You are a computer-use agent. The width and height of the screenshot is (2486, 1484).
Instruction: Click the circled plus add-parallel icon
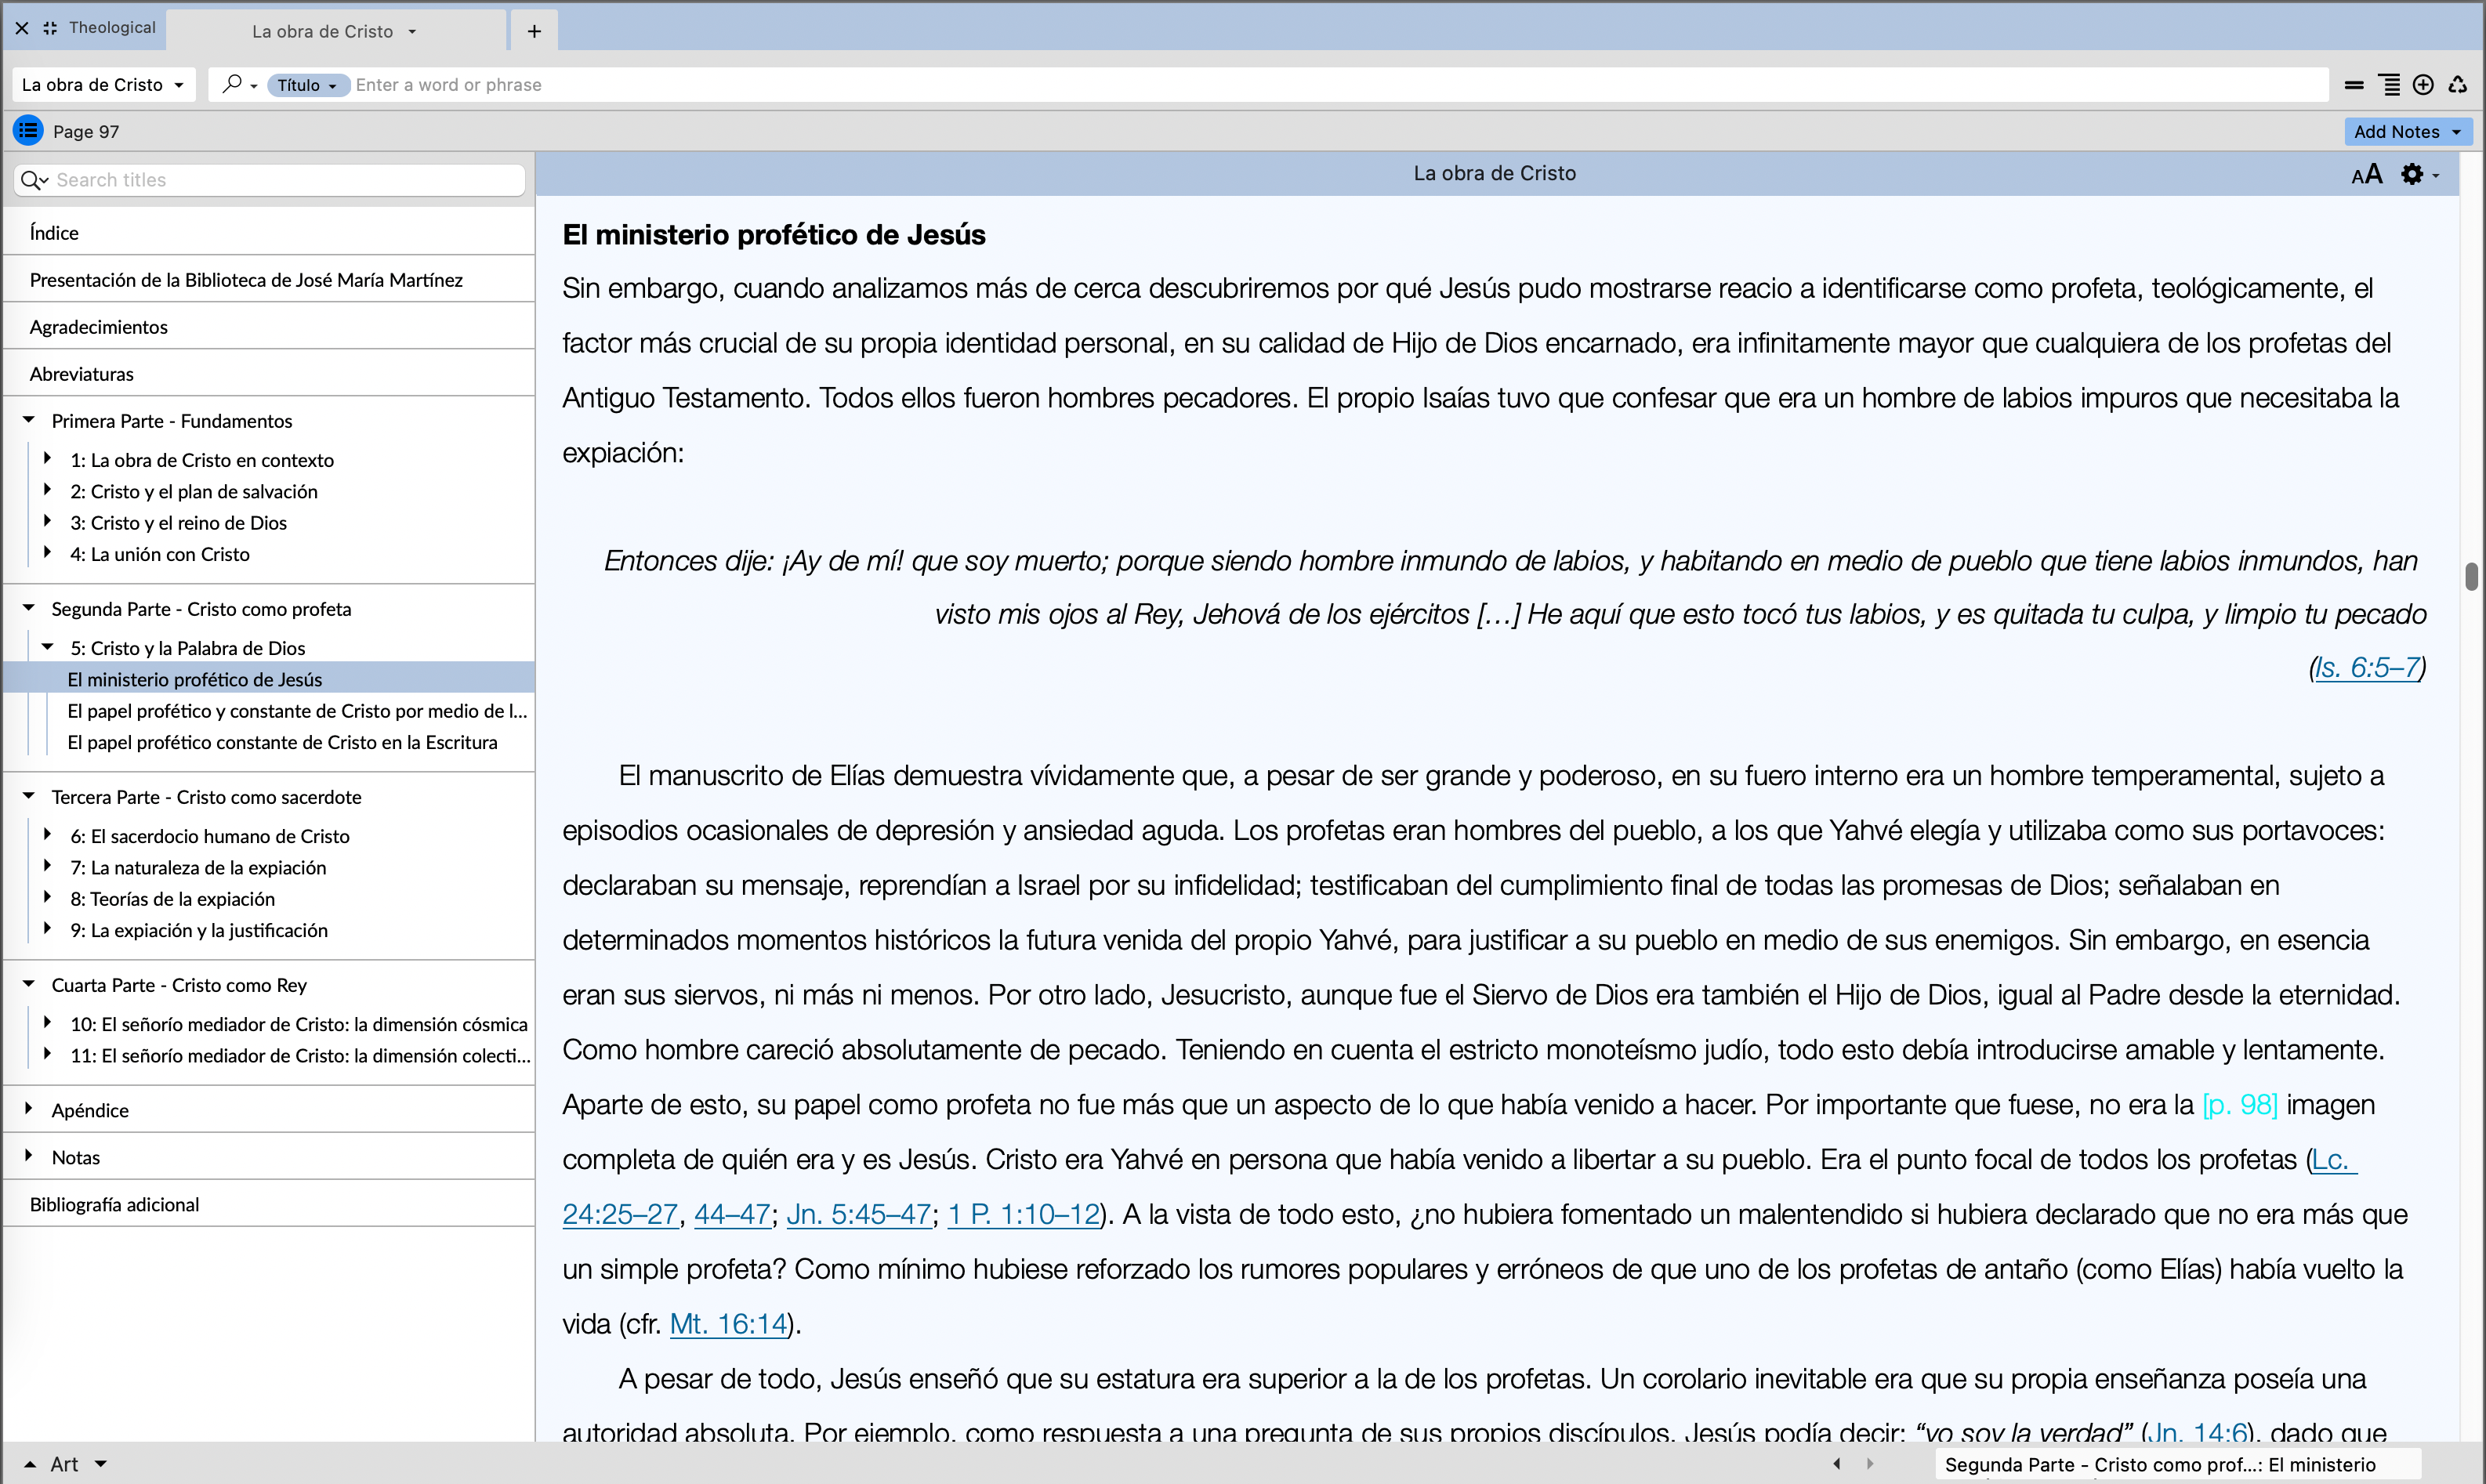(x=2423, y=85)
